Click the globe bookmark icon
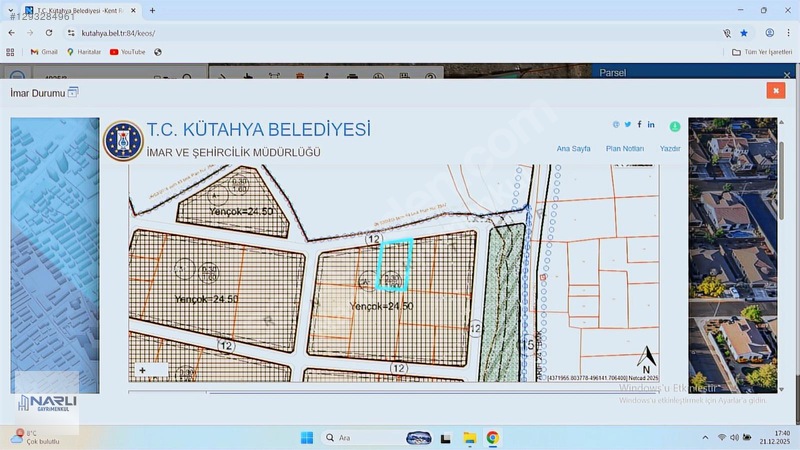800x450 pixels. click(158, 52)
